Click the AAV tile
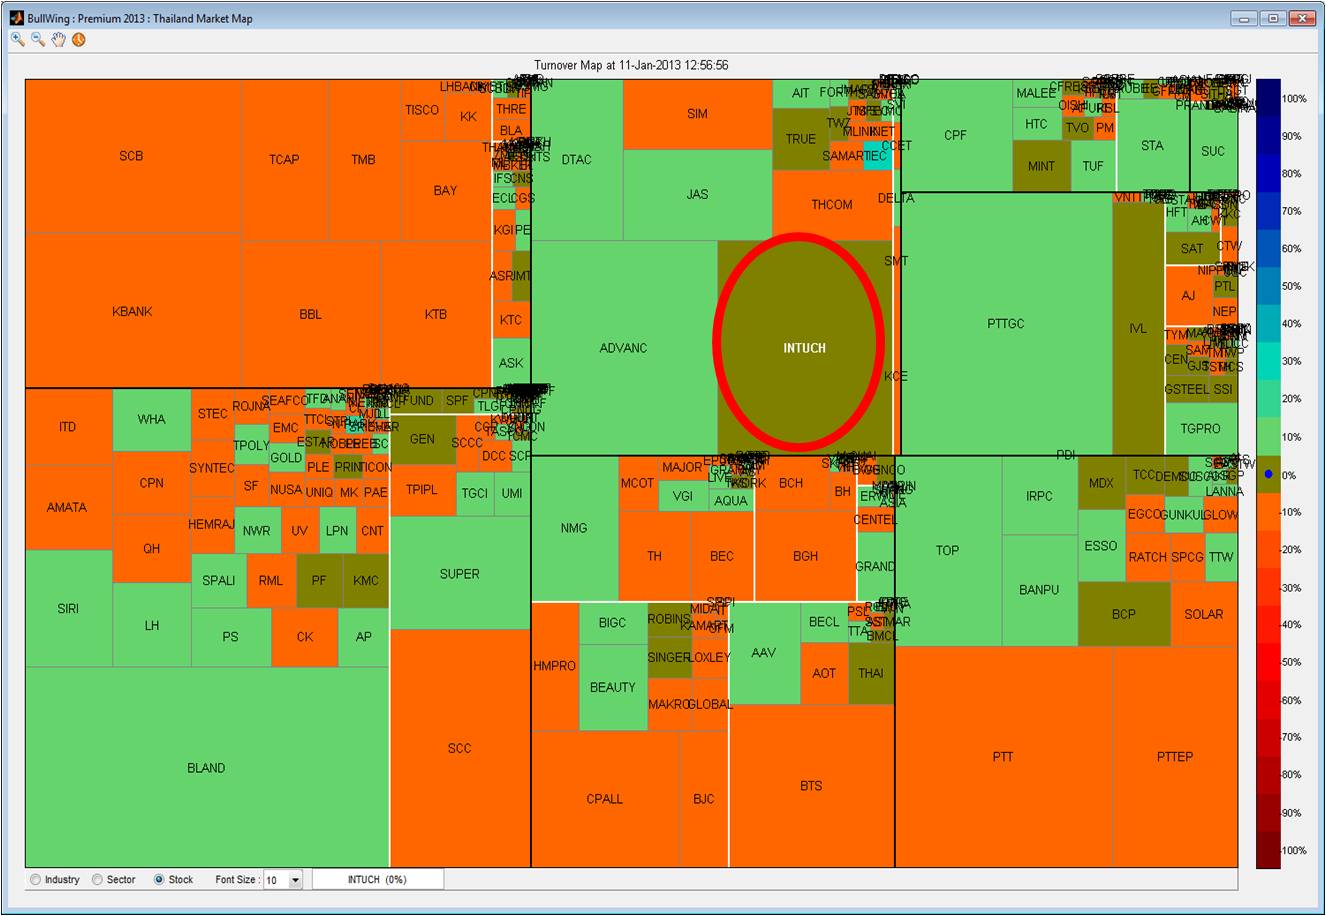Image resolution: width=1326 pixels, height=916 pixels. pyautogui.click(x=764, y=652)
